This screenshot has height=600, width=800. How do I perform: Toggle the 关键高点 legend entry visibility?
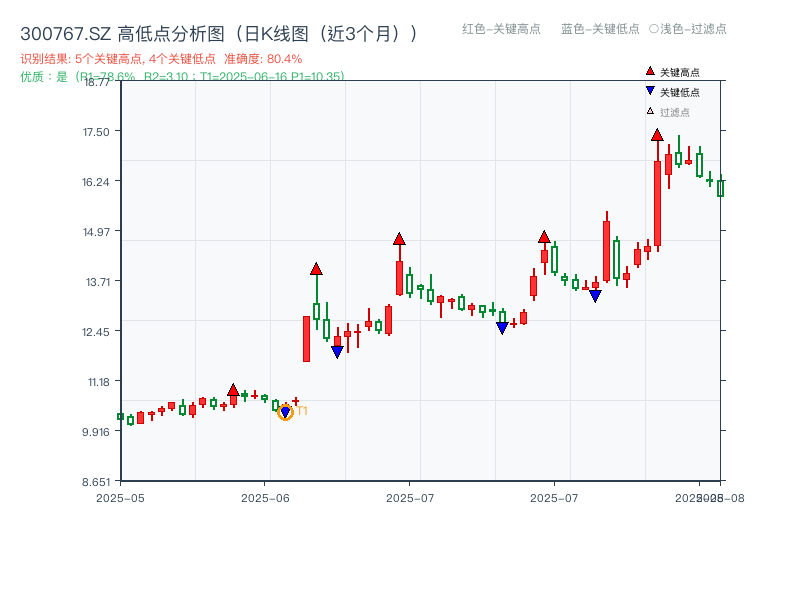668,70
